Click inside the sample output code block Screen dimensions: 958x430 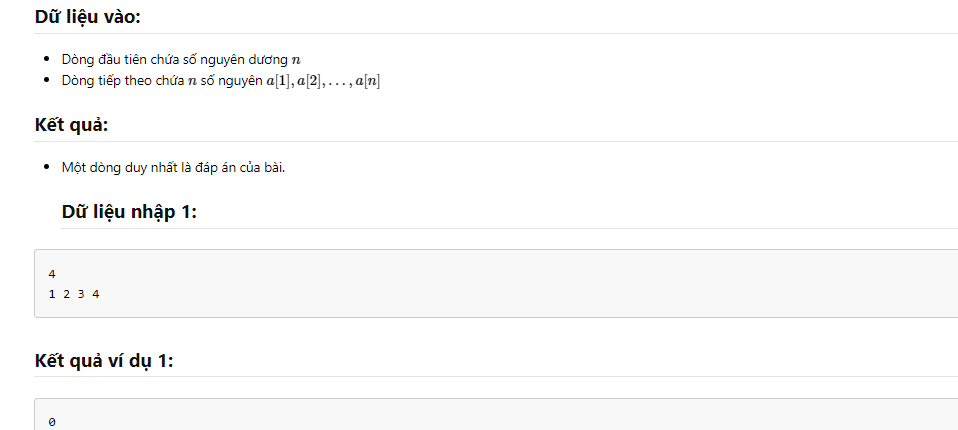pyautogui.click(x=495, y=415)
